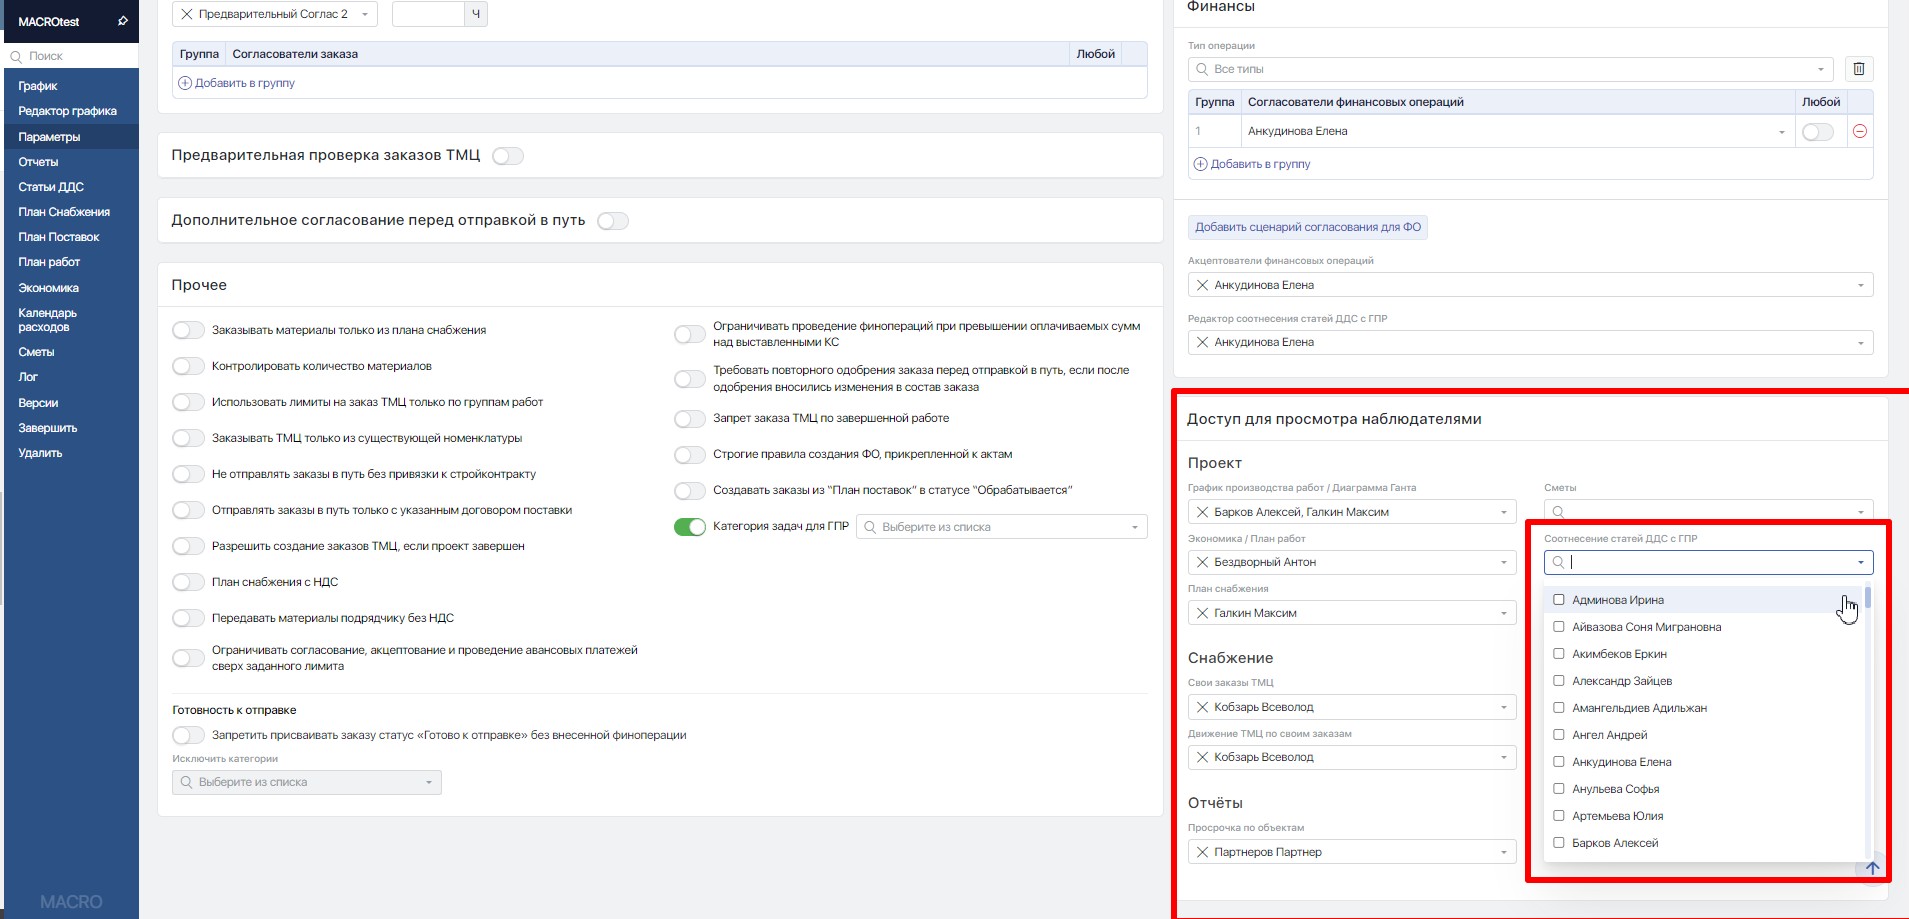Clear Бездворный Антон using the X icon

(1202, 562)
